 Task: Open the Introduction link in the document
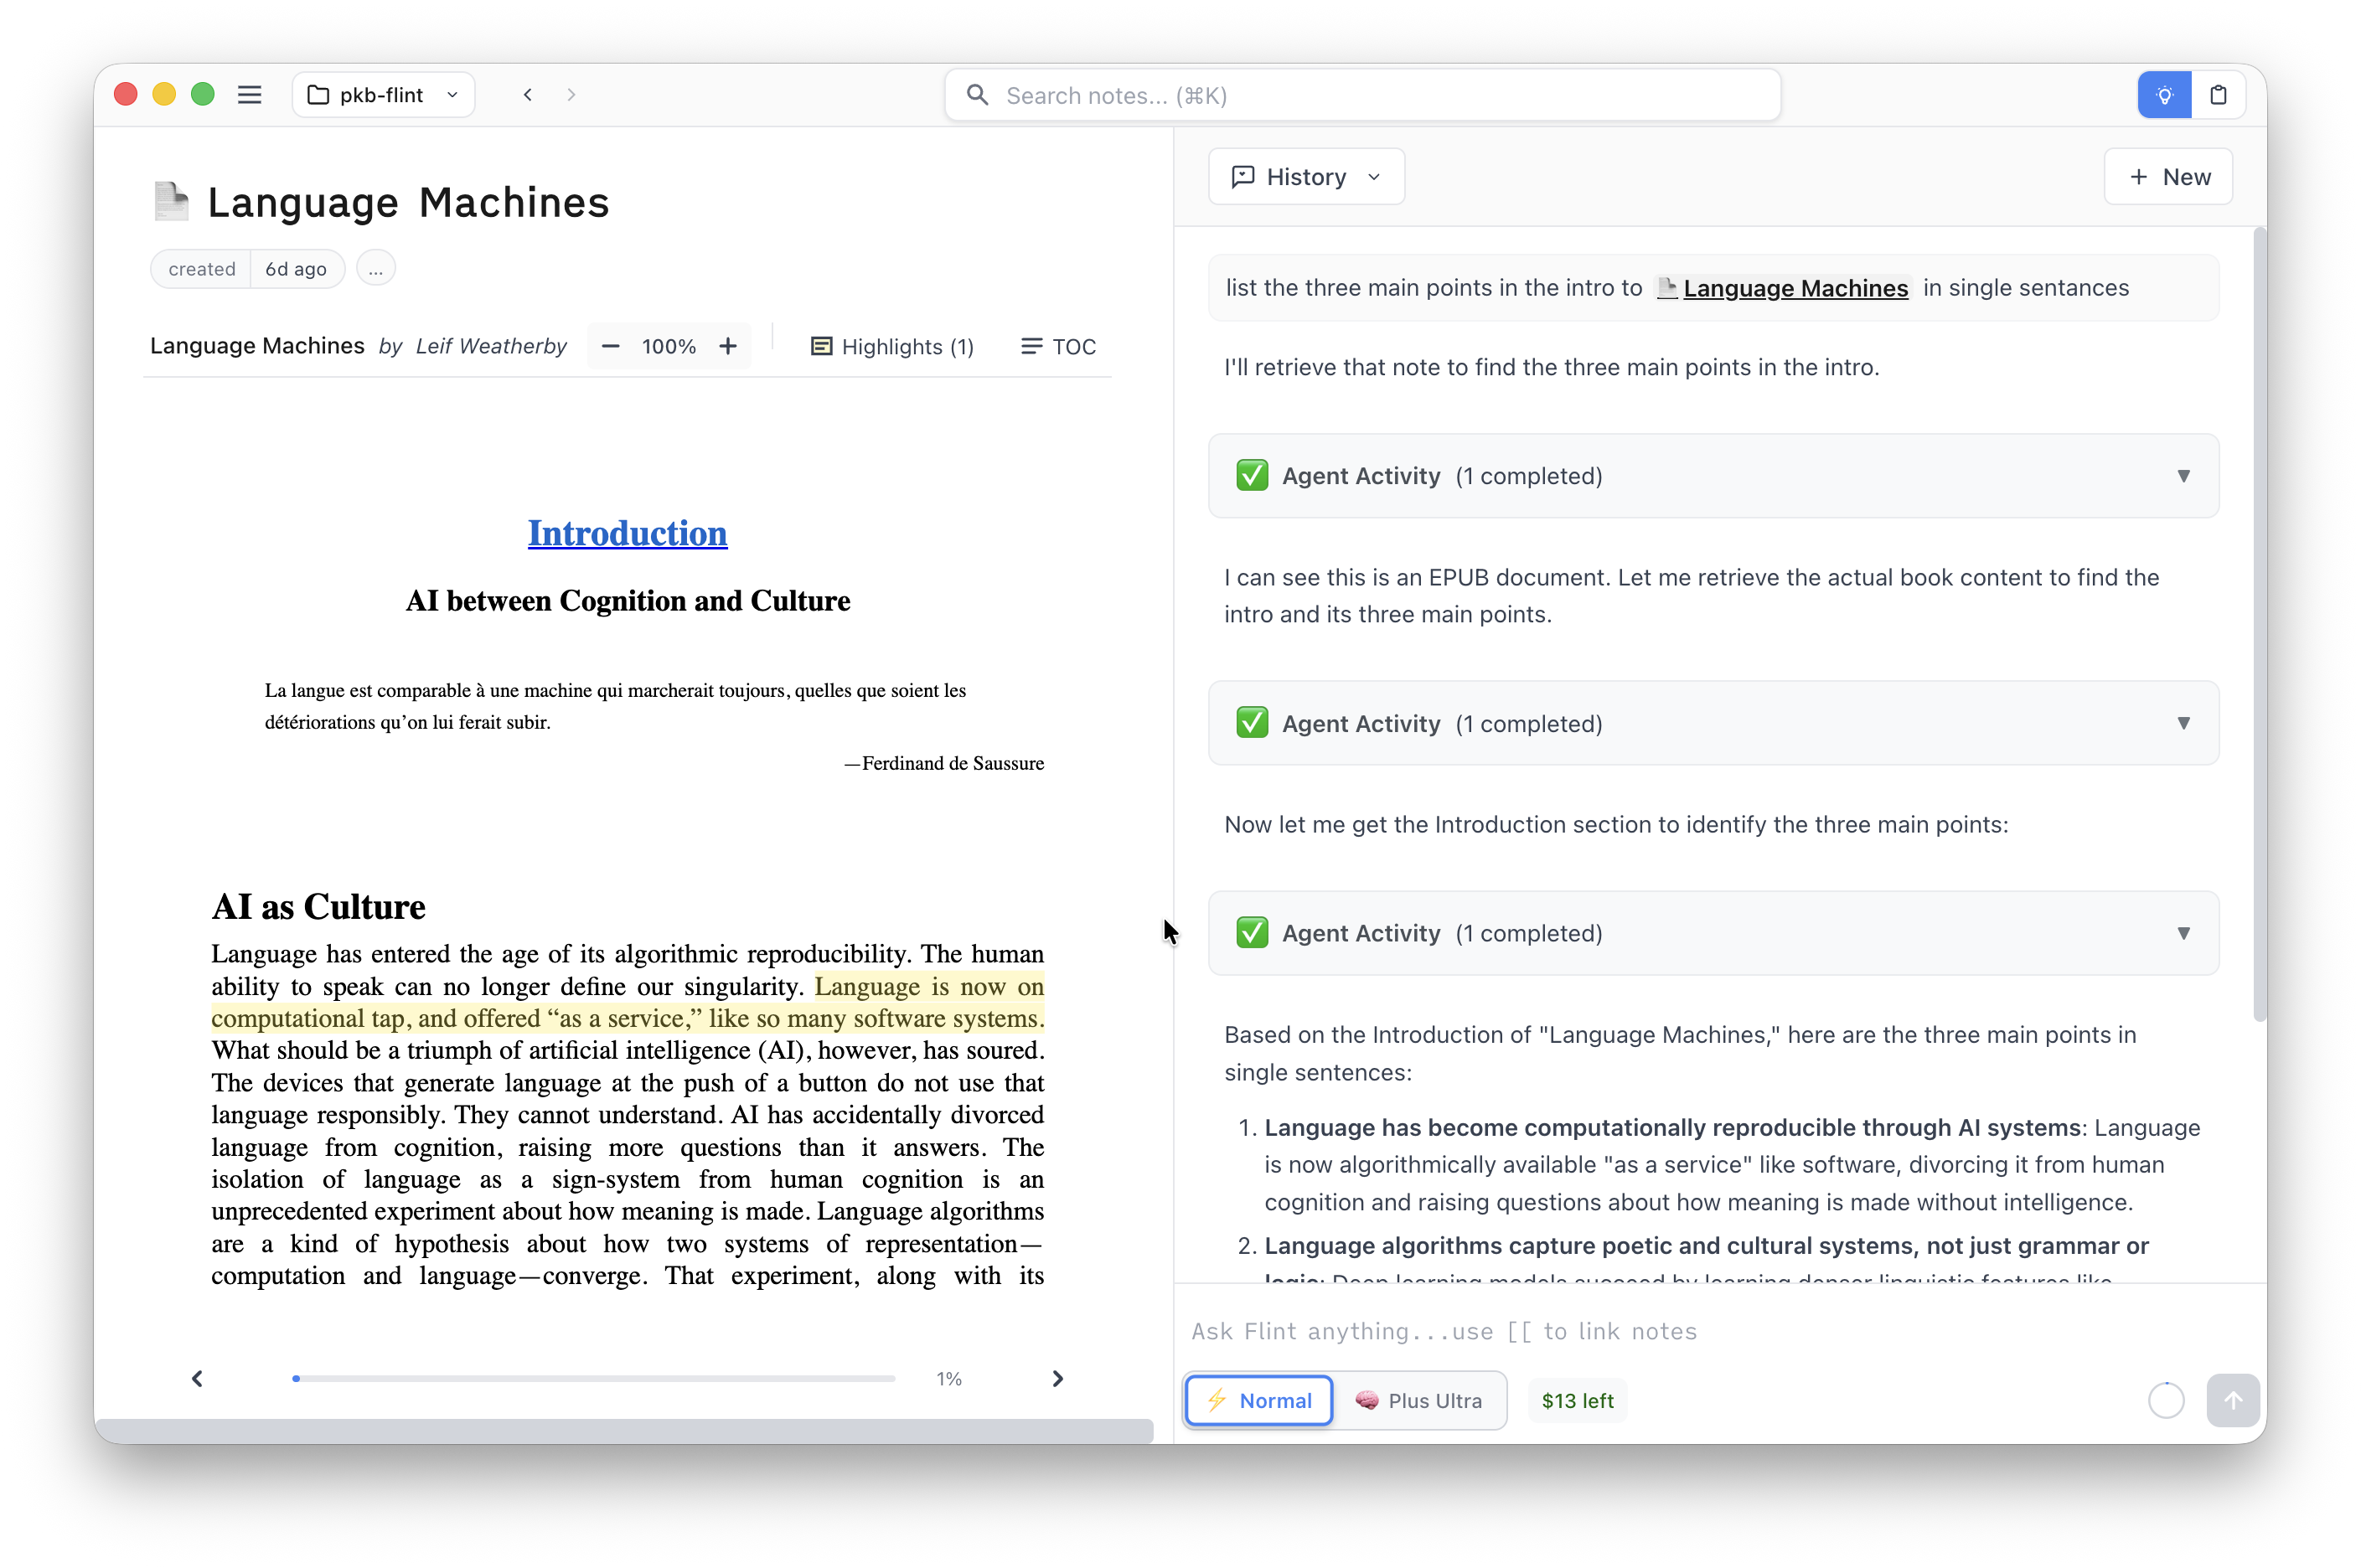coord(627,533)
